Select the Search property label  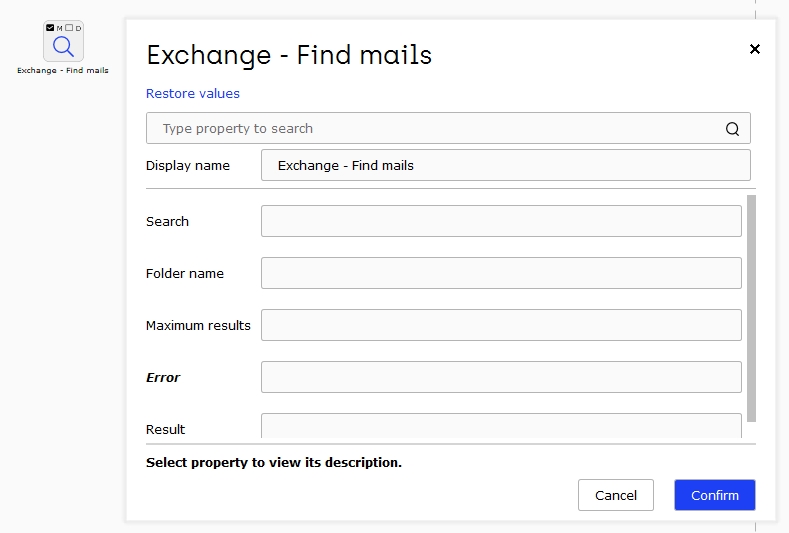pyautogui.click(x=167, y=221)
